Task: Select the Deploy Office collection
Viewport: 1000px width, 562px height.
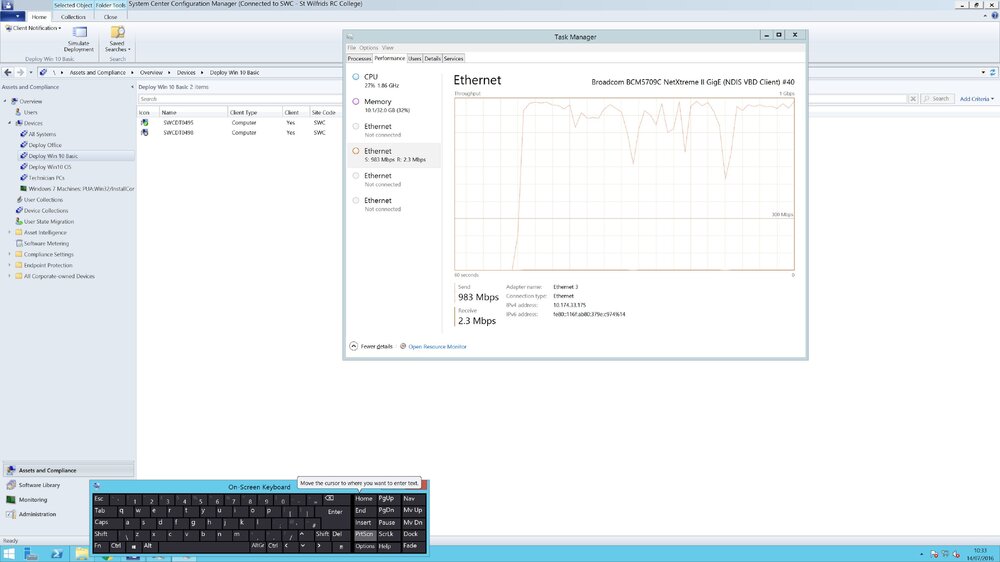Action: (45, 145)
